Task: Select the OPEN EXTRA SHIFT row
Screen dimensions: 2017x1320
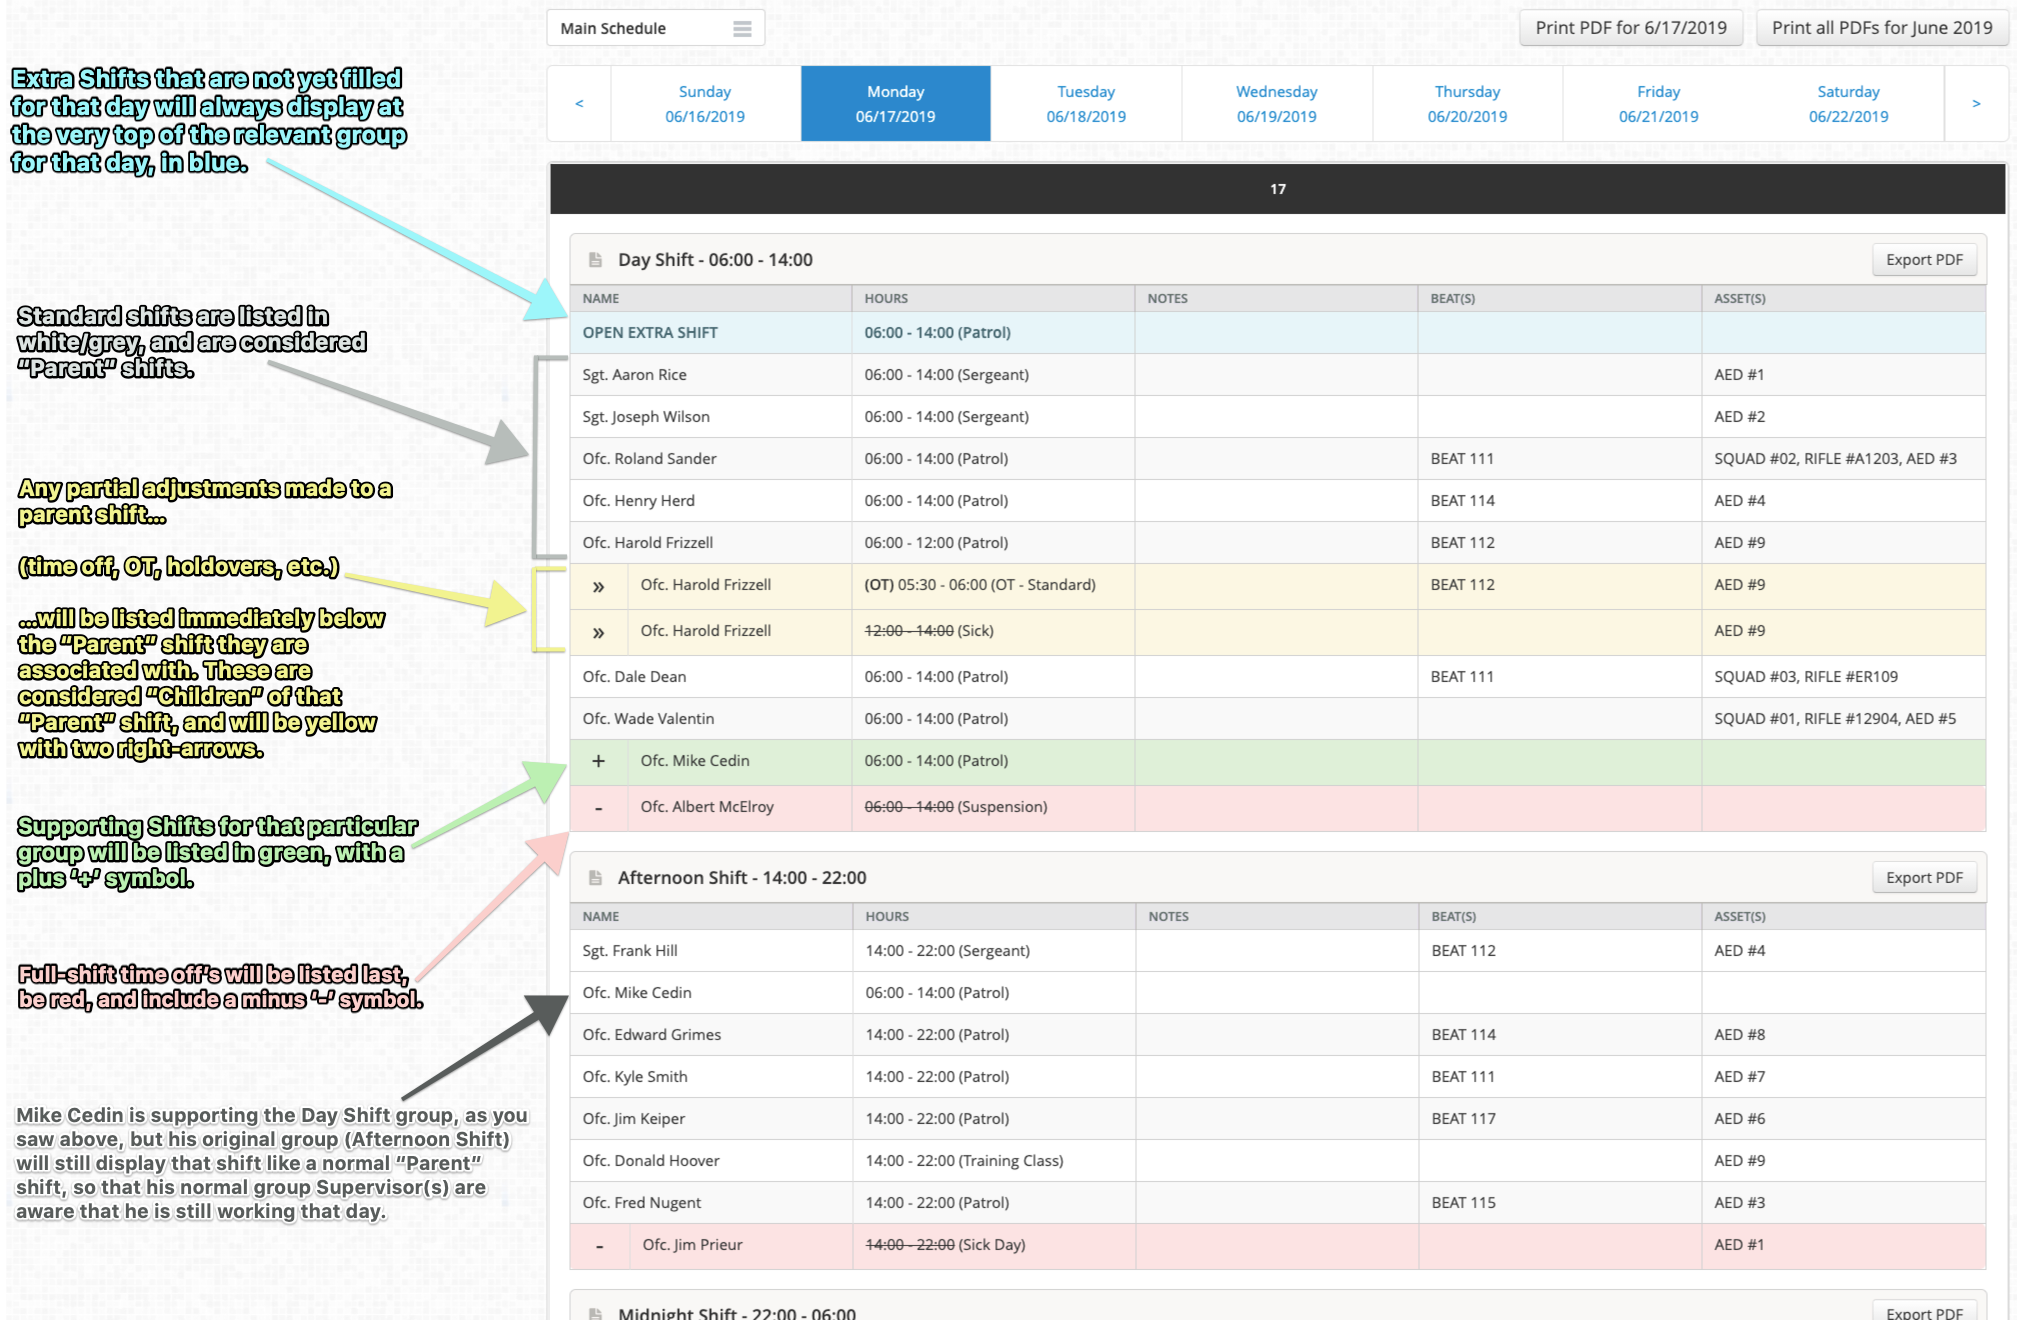Action: [x=1278, y=333]
